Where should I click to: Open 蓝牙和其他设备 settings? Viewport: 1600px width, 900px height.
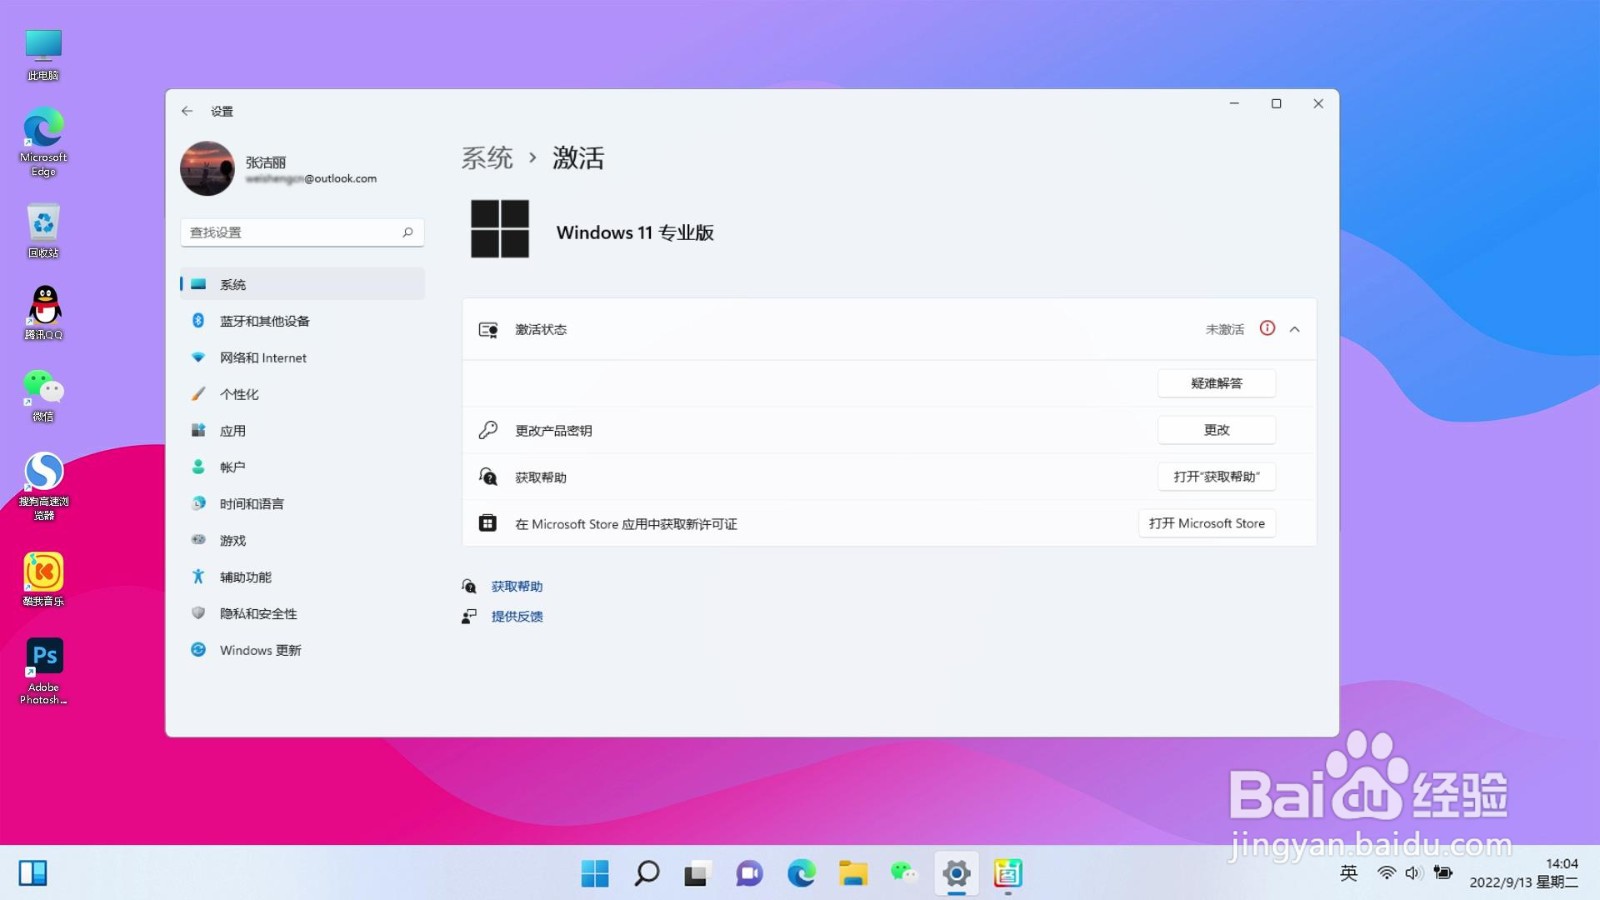(302, 321)
